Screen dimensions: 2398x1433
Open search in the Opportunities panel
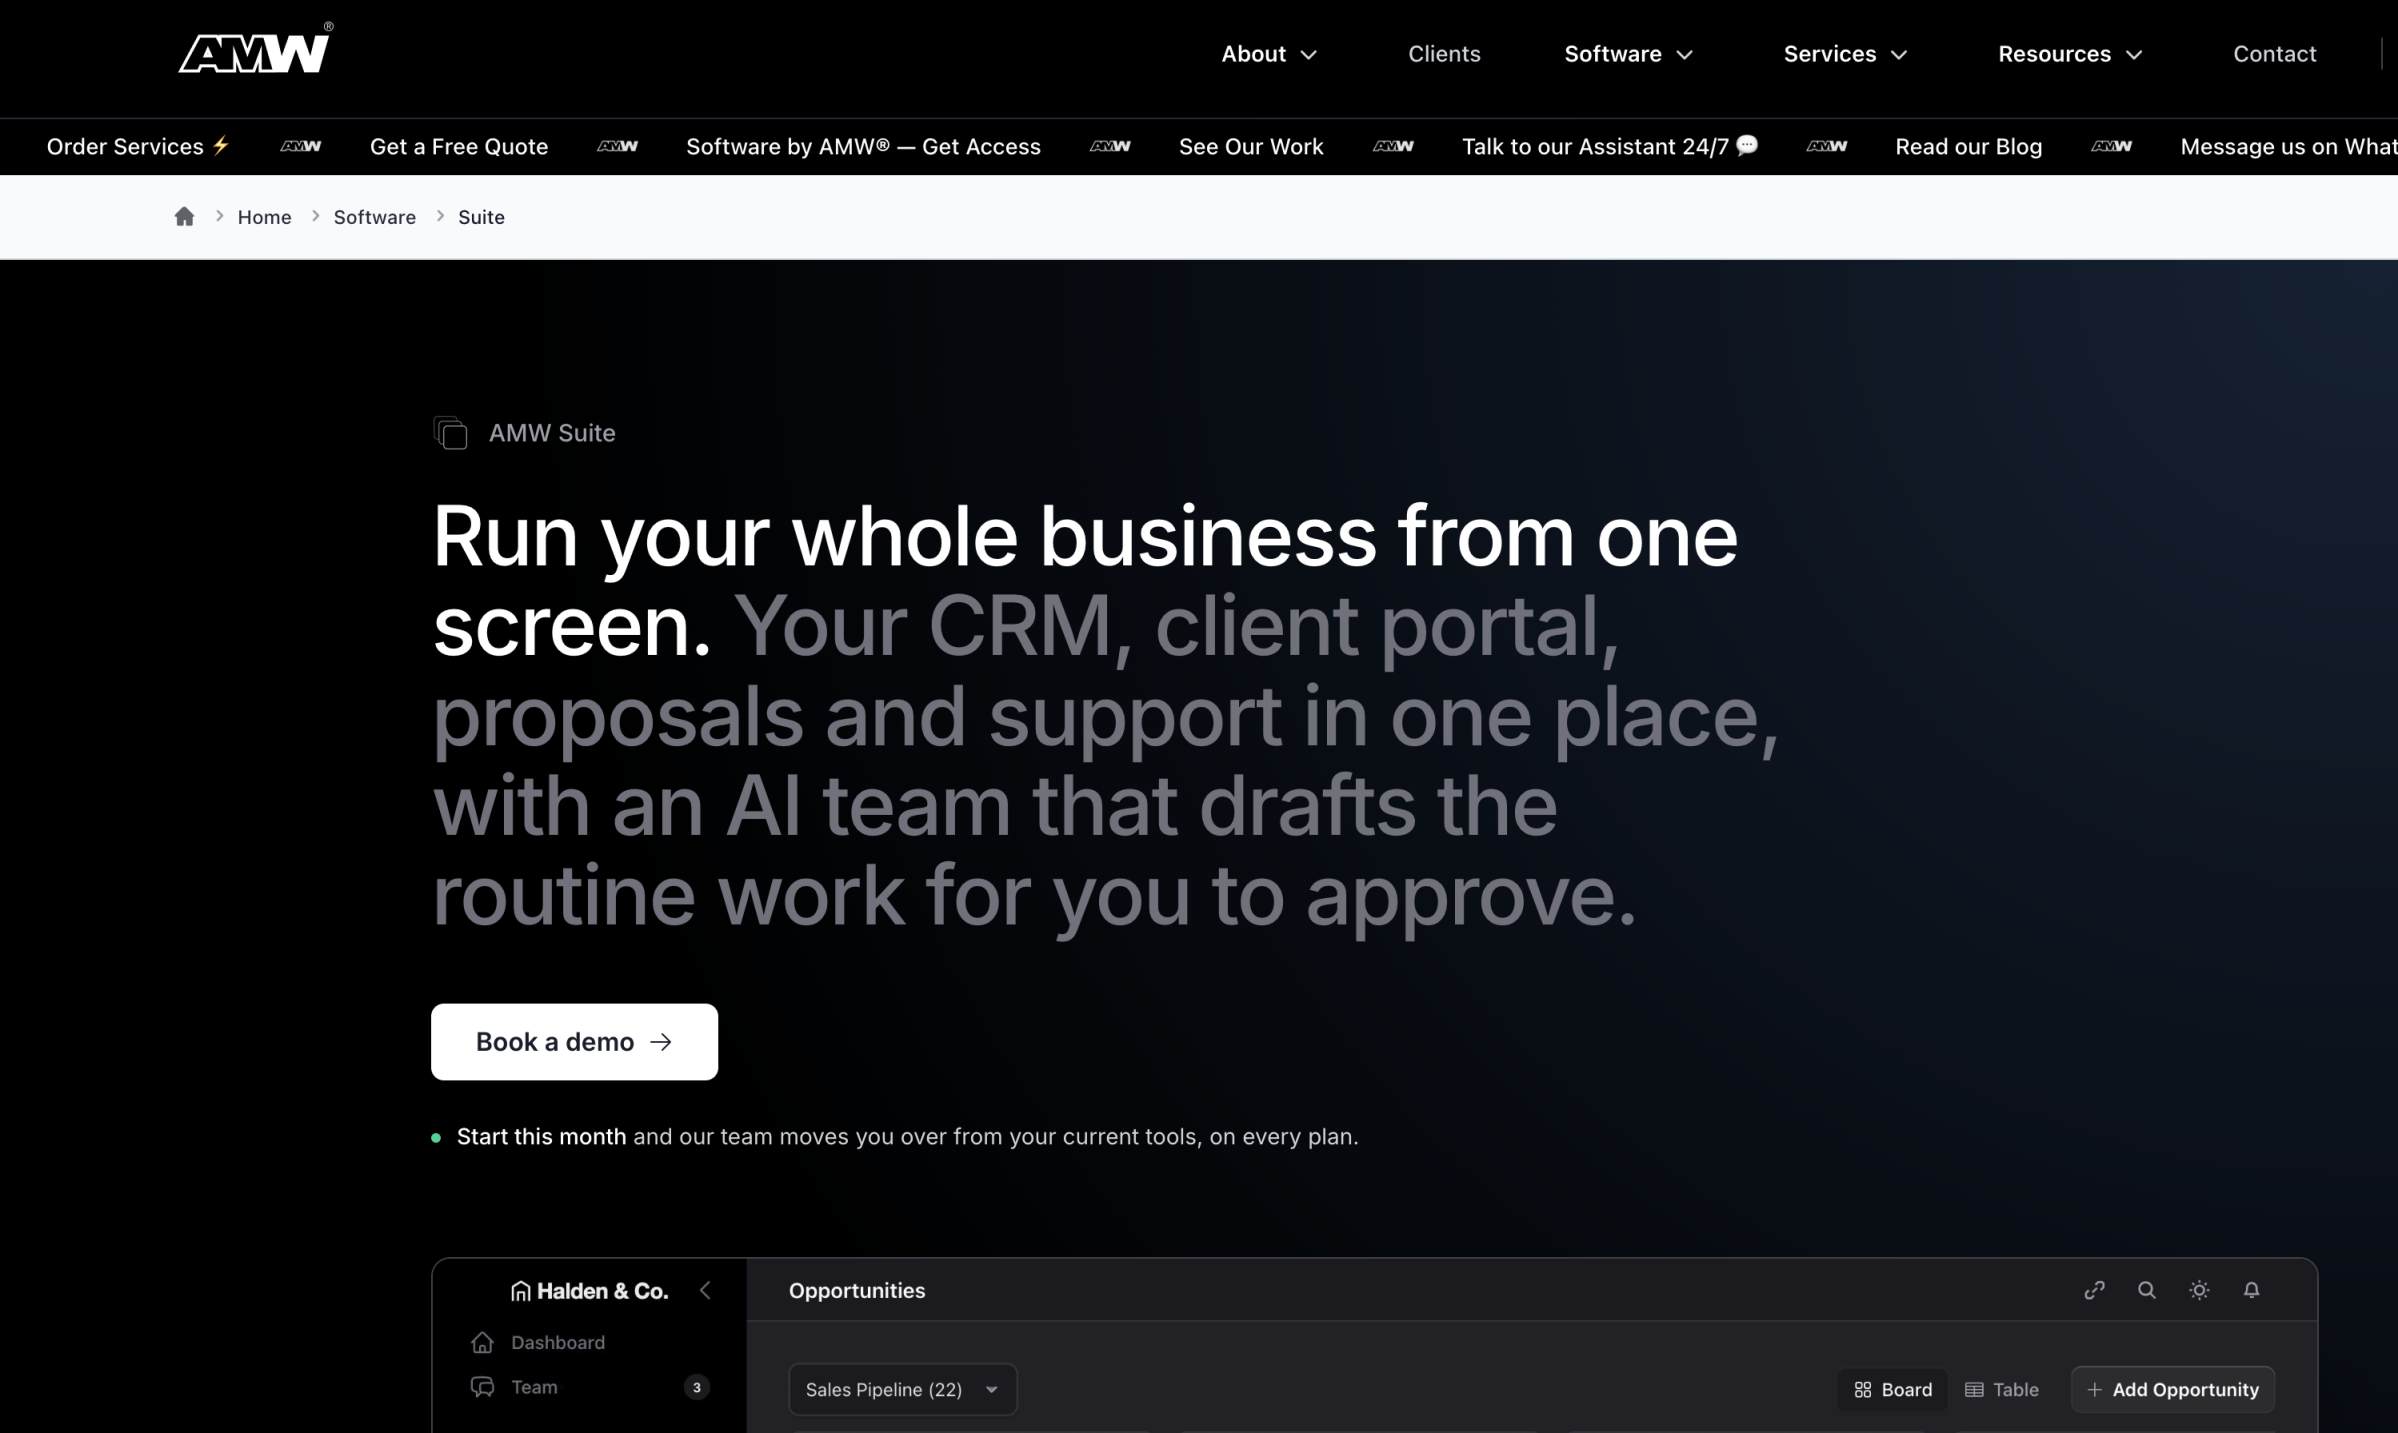pyautogui.click(x=2146, y=1290)
